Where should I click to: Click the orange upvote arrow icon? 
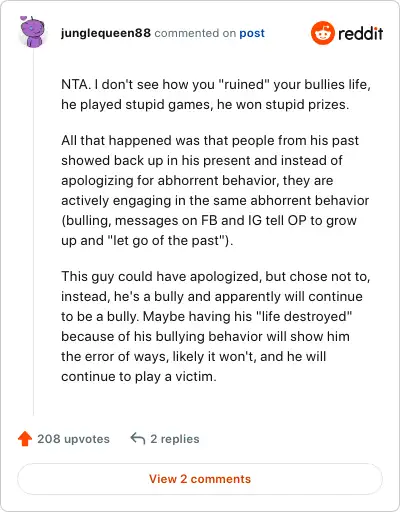[25, 439]
